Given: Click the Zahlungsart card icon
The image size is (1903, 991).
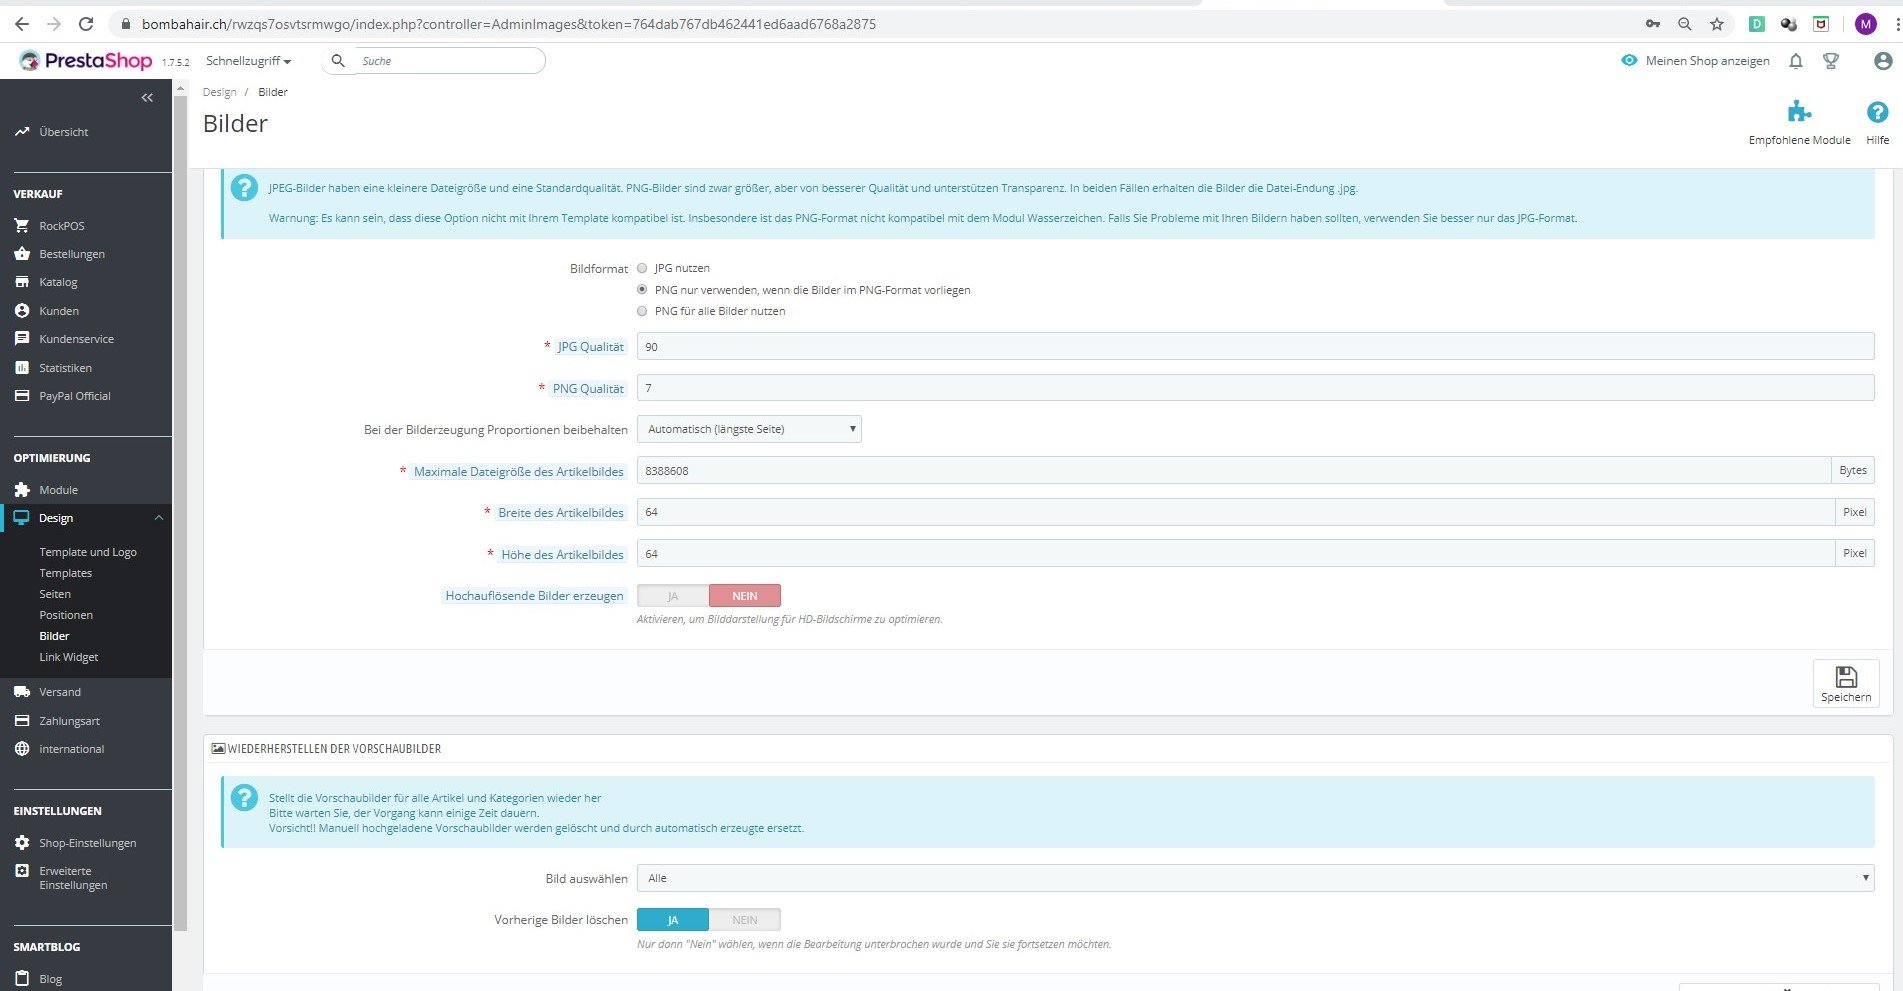Looking at the screenshot, I should coord(22,721).
